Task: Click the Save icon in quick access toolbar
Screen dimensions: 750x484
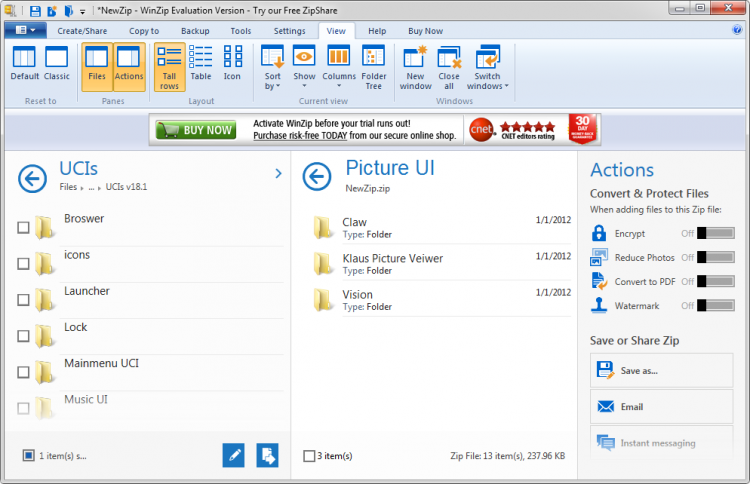Action: tap(35, 10)
